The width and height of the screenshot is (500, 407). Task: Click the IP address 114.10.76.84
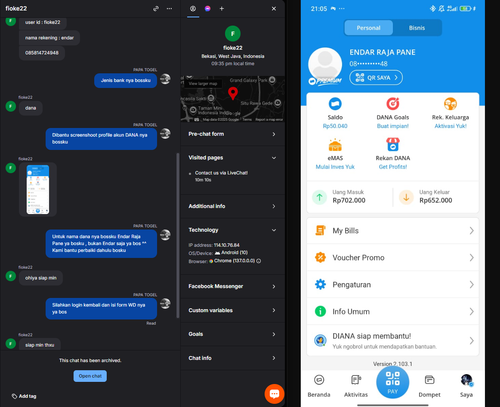click(227, 245)
